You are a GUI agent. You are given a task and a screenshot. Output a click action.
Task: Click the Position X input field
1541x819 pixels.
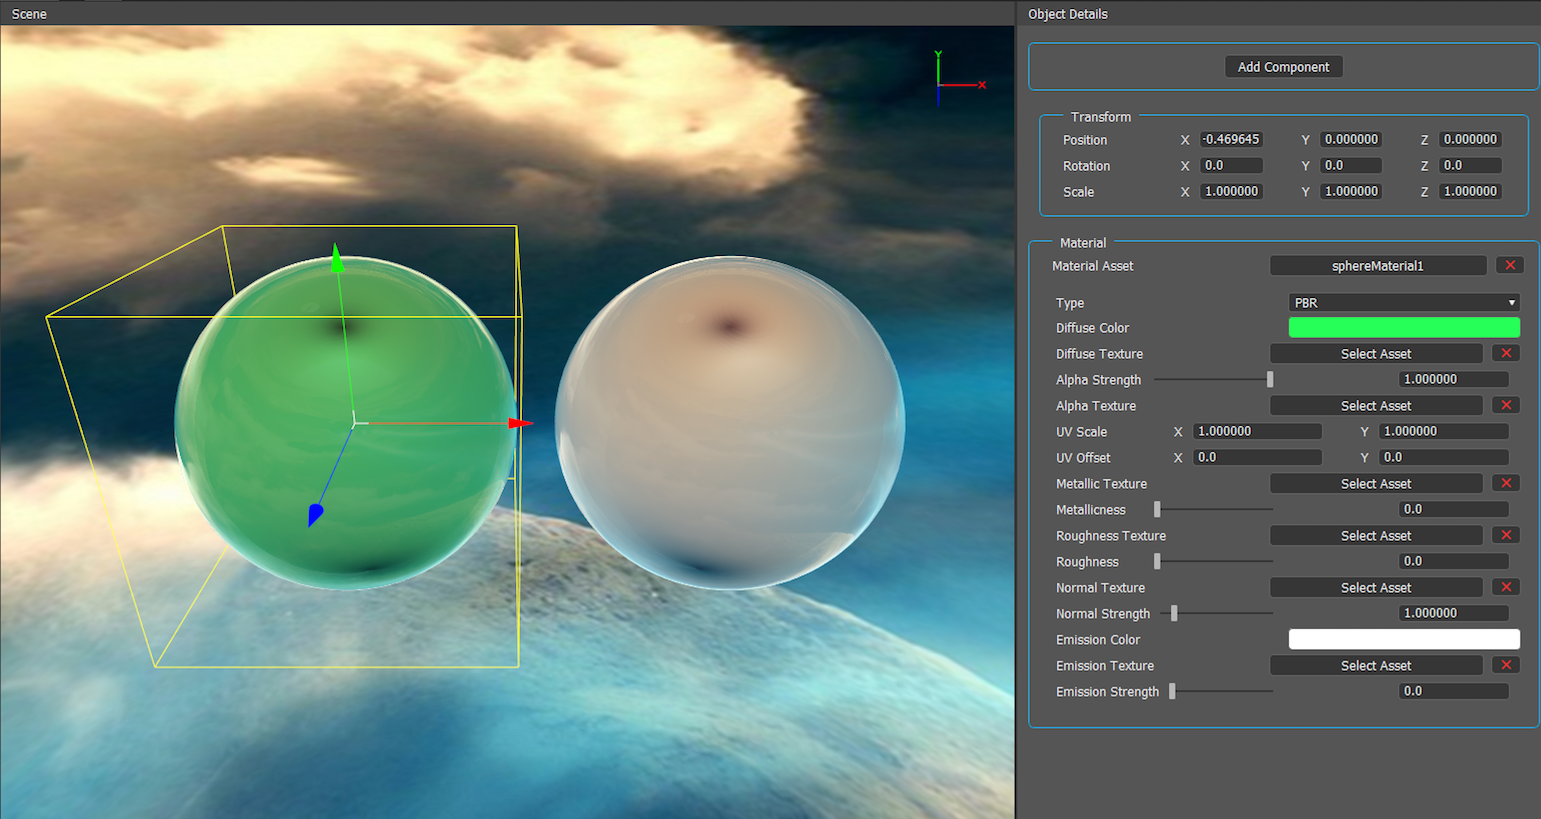click(x=1231, y=139)
